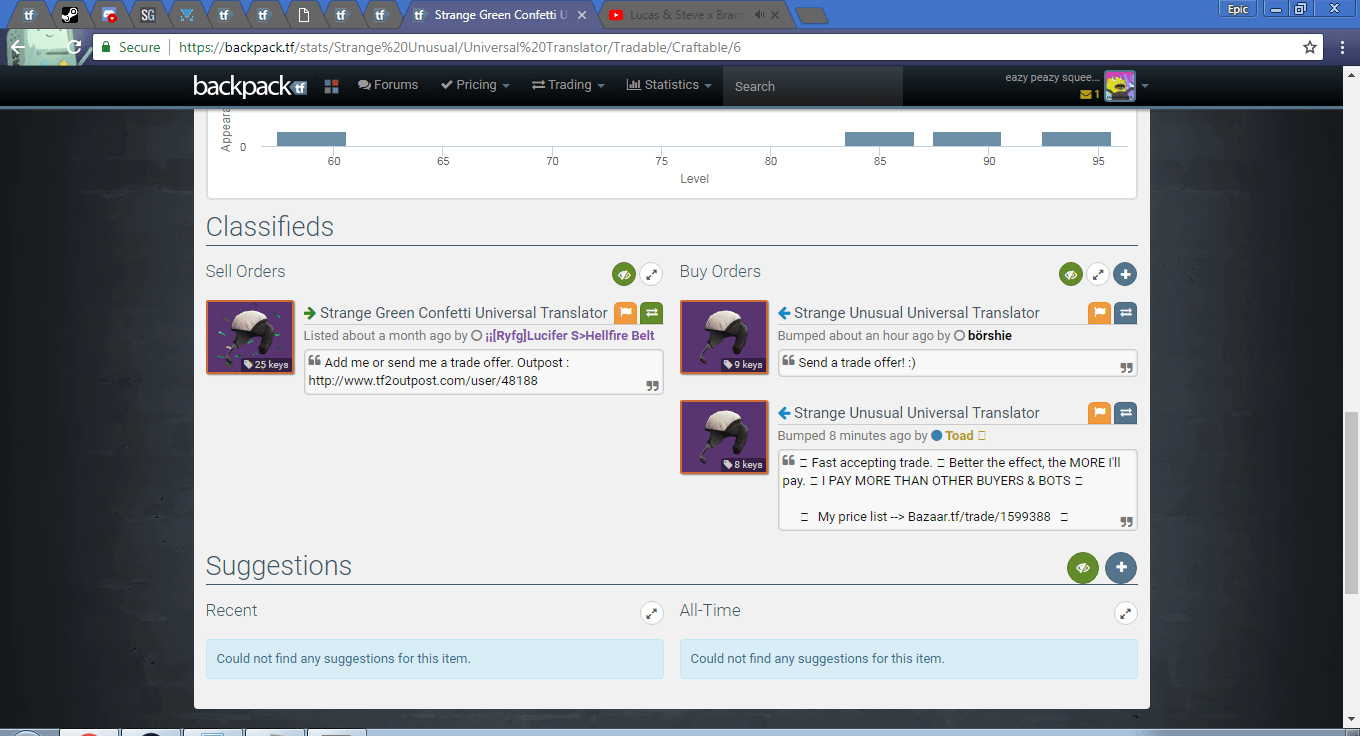This screenshot has height=736, width=1360.
Task: Bookmark this page with the star
Action: click(1310, 47)
